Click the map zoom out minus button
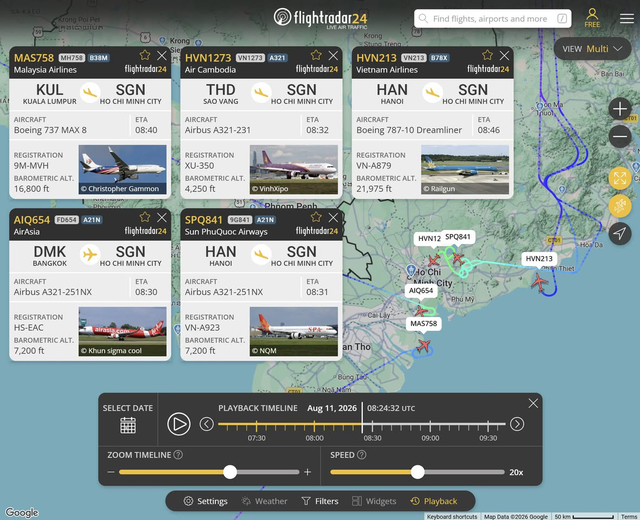This screenshot has height=520, width=640. pyautogui.click(x=620, y=136)
